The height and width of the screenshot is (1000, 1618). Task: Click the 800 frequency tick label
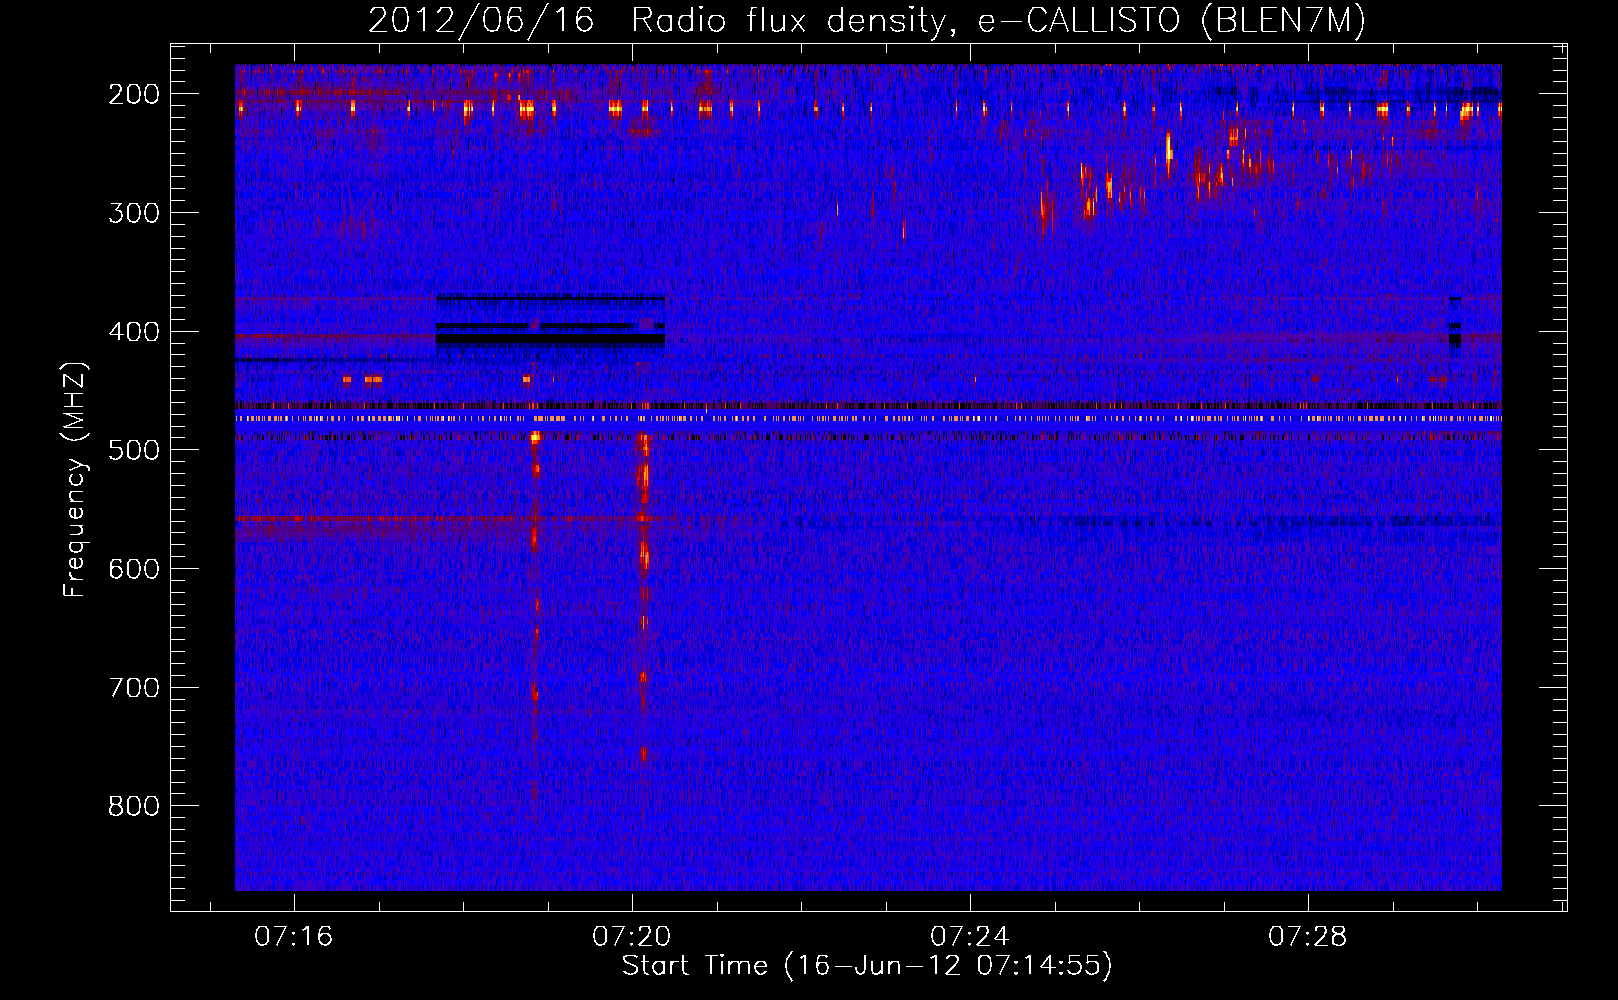pyautogui.click(x=133, y=806)
